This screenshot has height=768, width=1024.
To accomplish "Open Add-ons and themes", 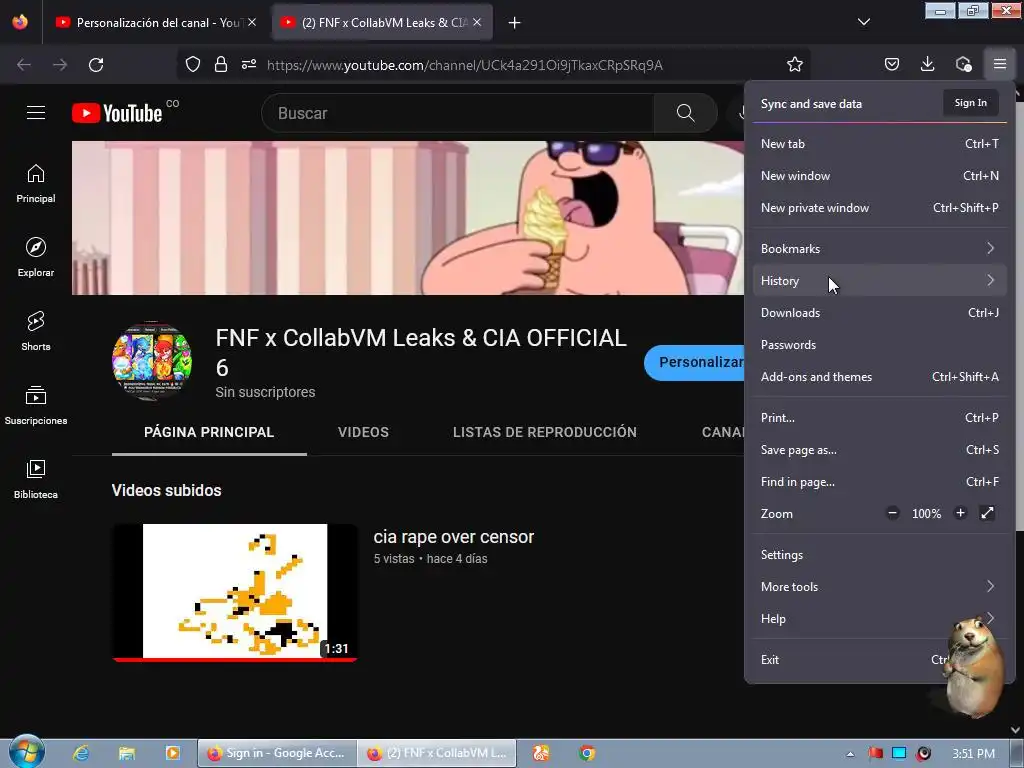I will click(x=880, y=377).
